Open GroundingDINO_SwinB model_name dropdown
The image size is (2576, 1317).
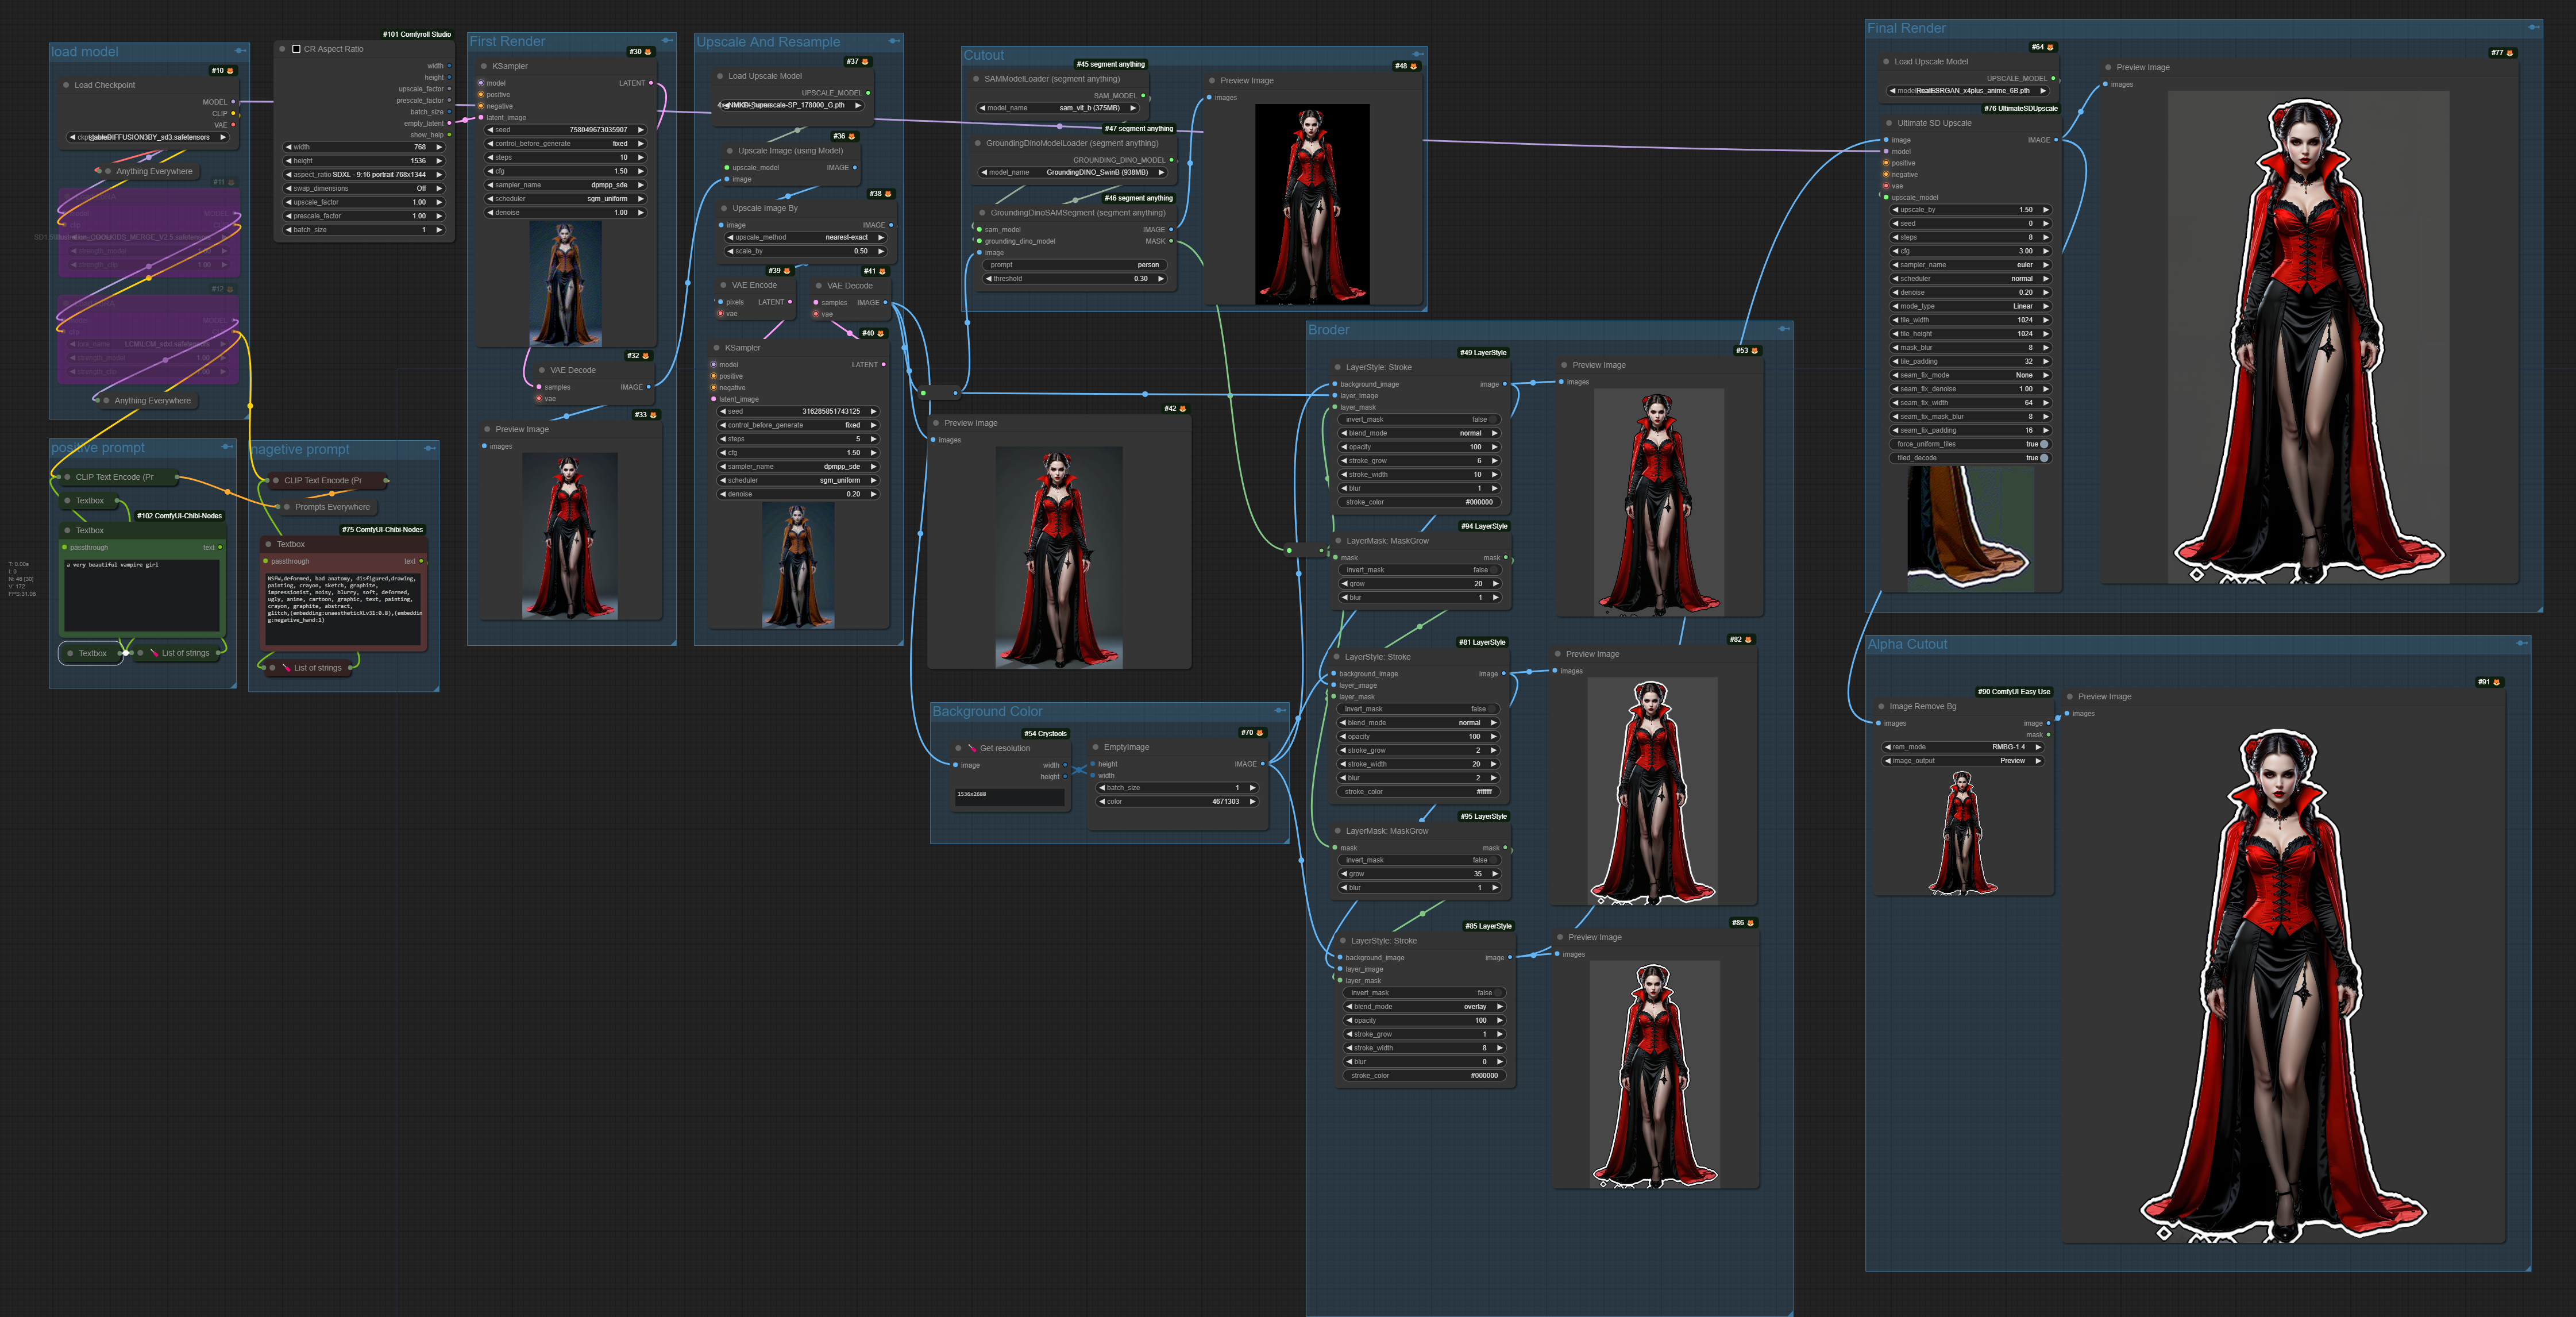point(1073,172)
